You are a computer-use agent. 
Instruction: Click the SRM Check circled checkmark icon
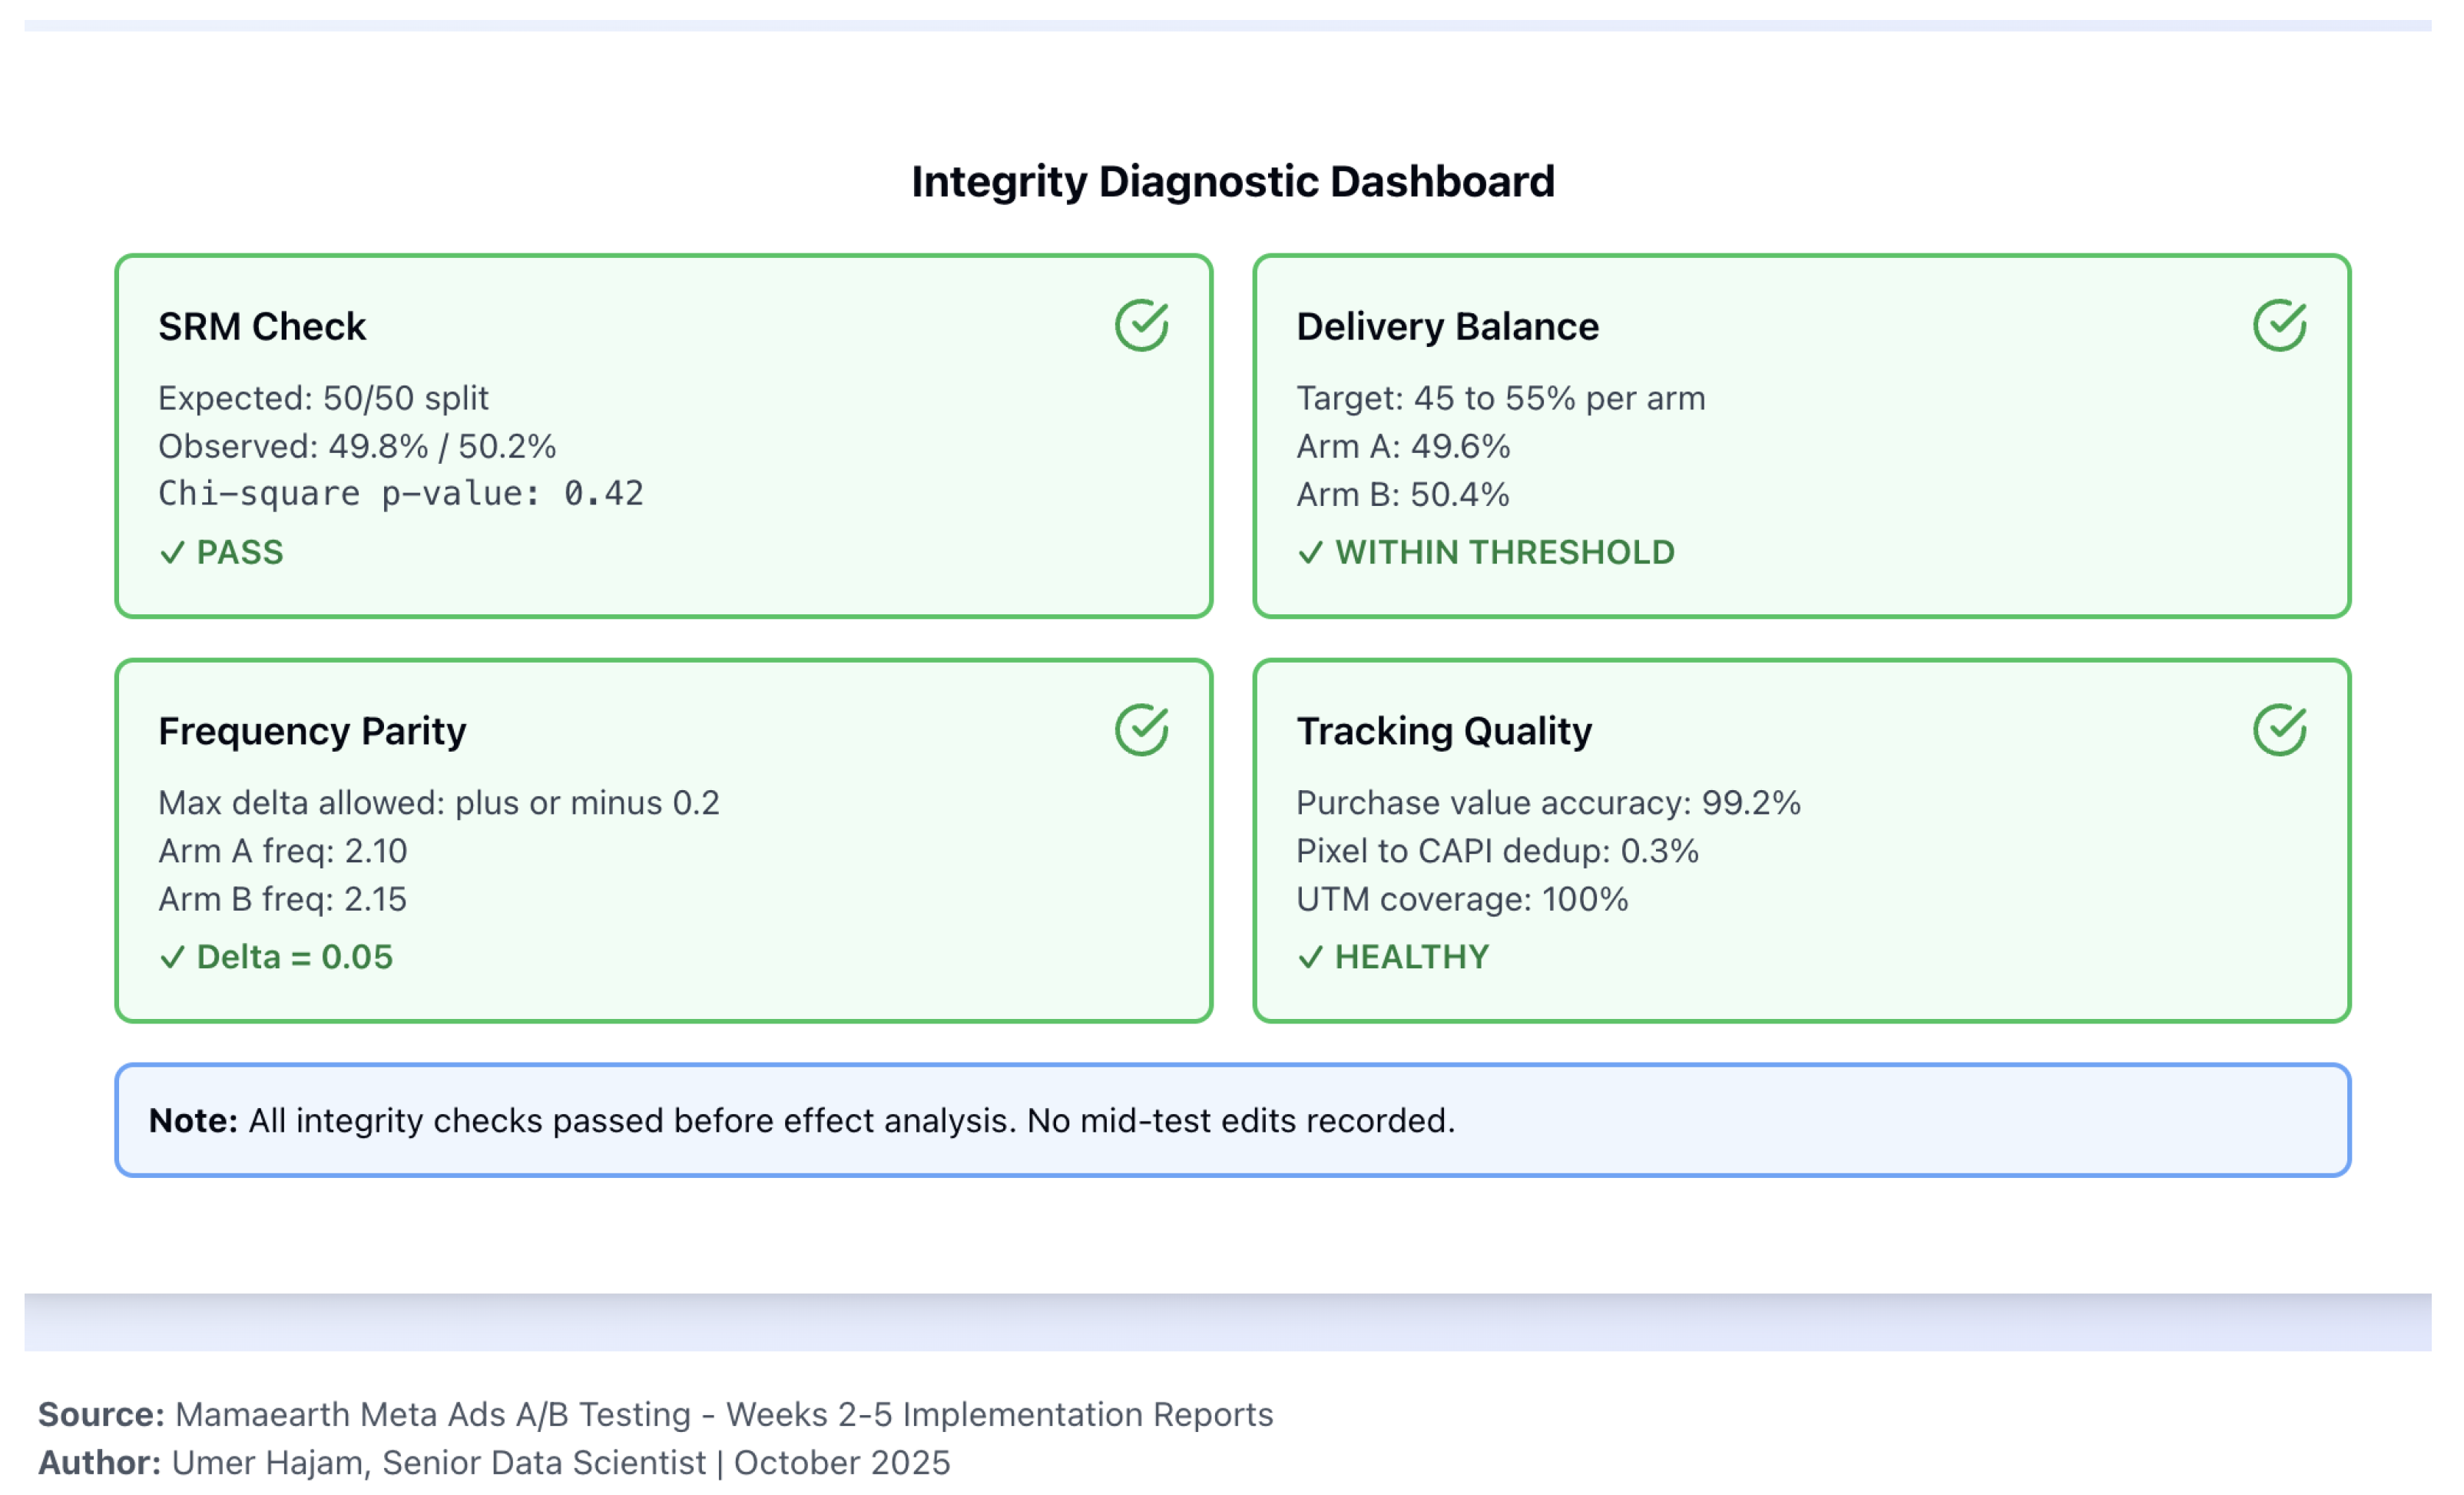tap(1141, 325)
